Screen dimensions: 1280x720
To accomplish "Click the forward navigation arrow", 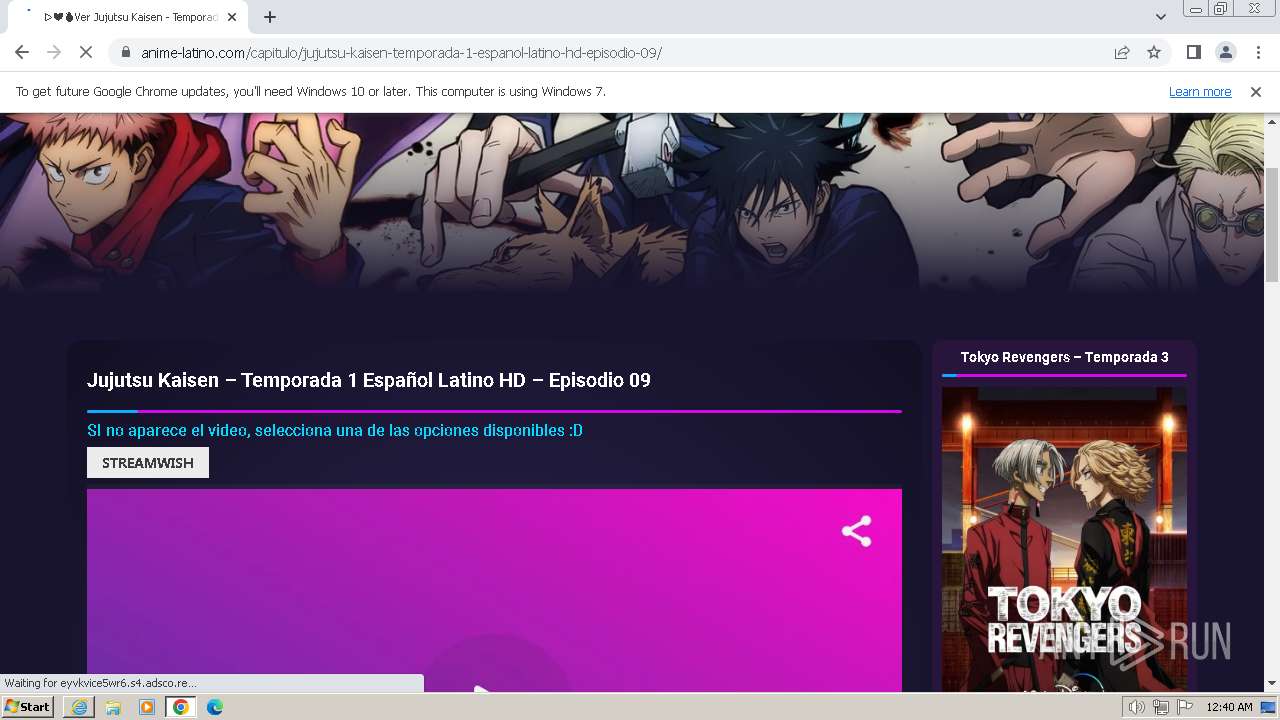I will coord(54,53).
